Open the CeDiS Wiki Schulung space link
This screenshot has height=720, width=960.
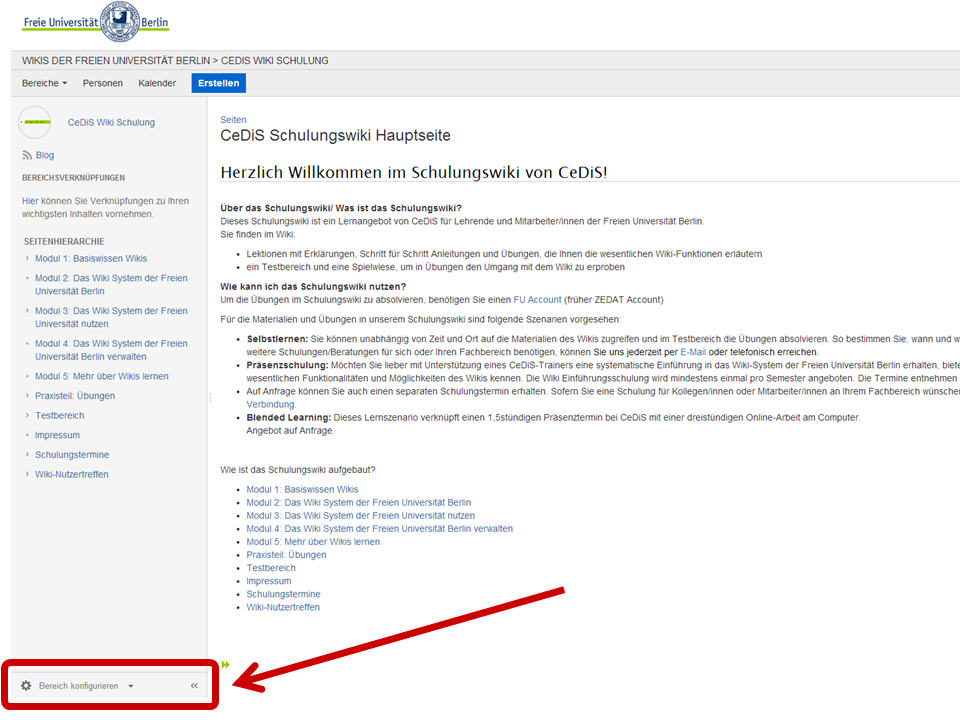pos(111,122)
